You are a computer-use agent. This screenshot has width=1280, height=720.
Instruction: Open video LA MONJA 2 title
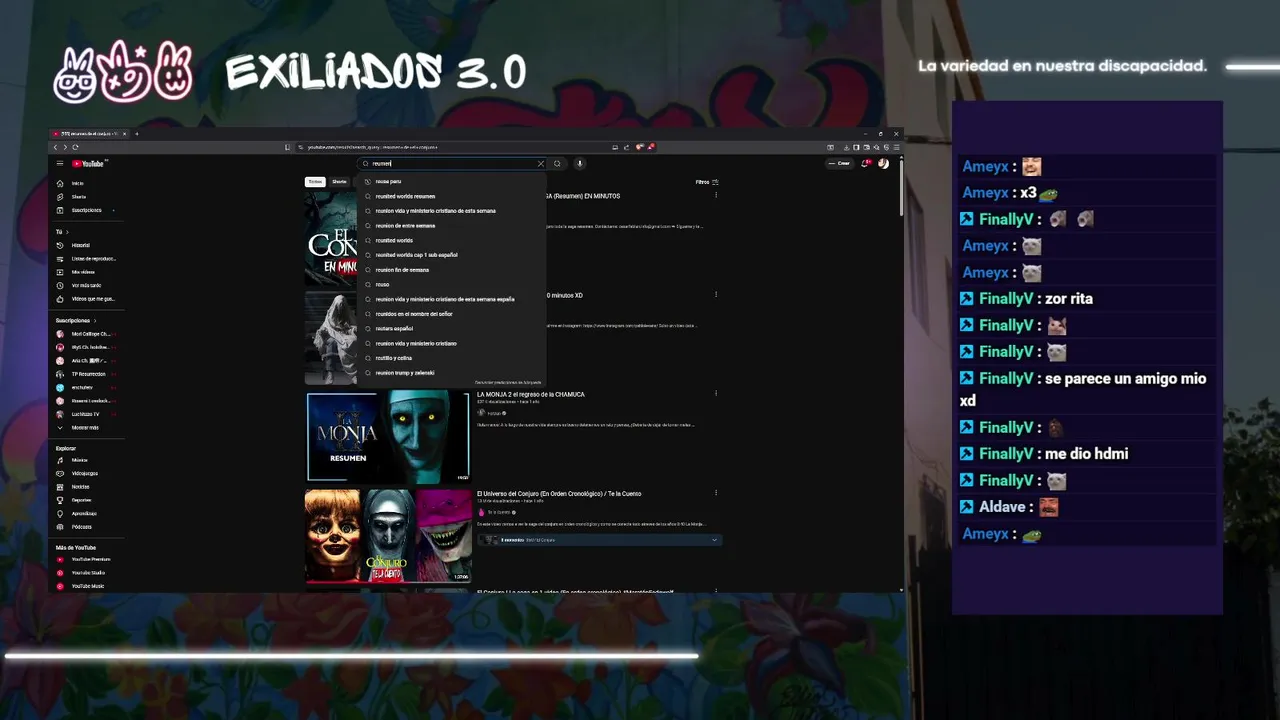531,394
